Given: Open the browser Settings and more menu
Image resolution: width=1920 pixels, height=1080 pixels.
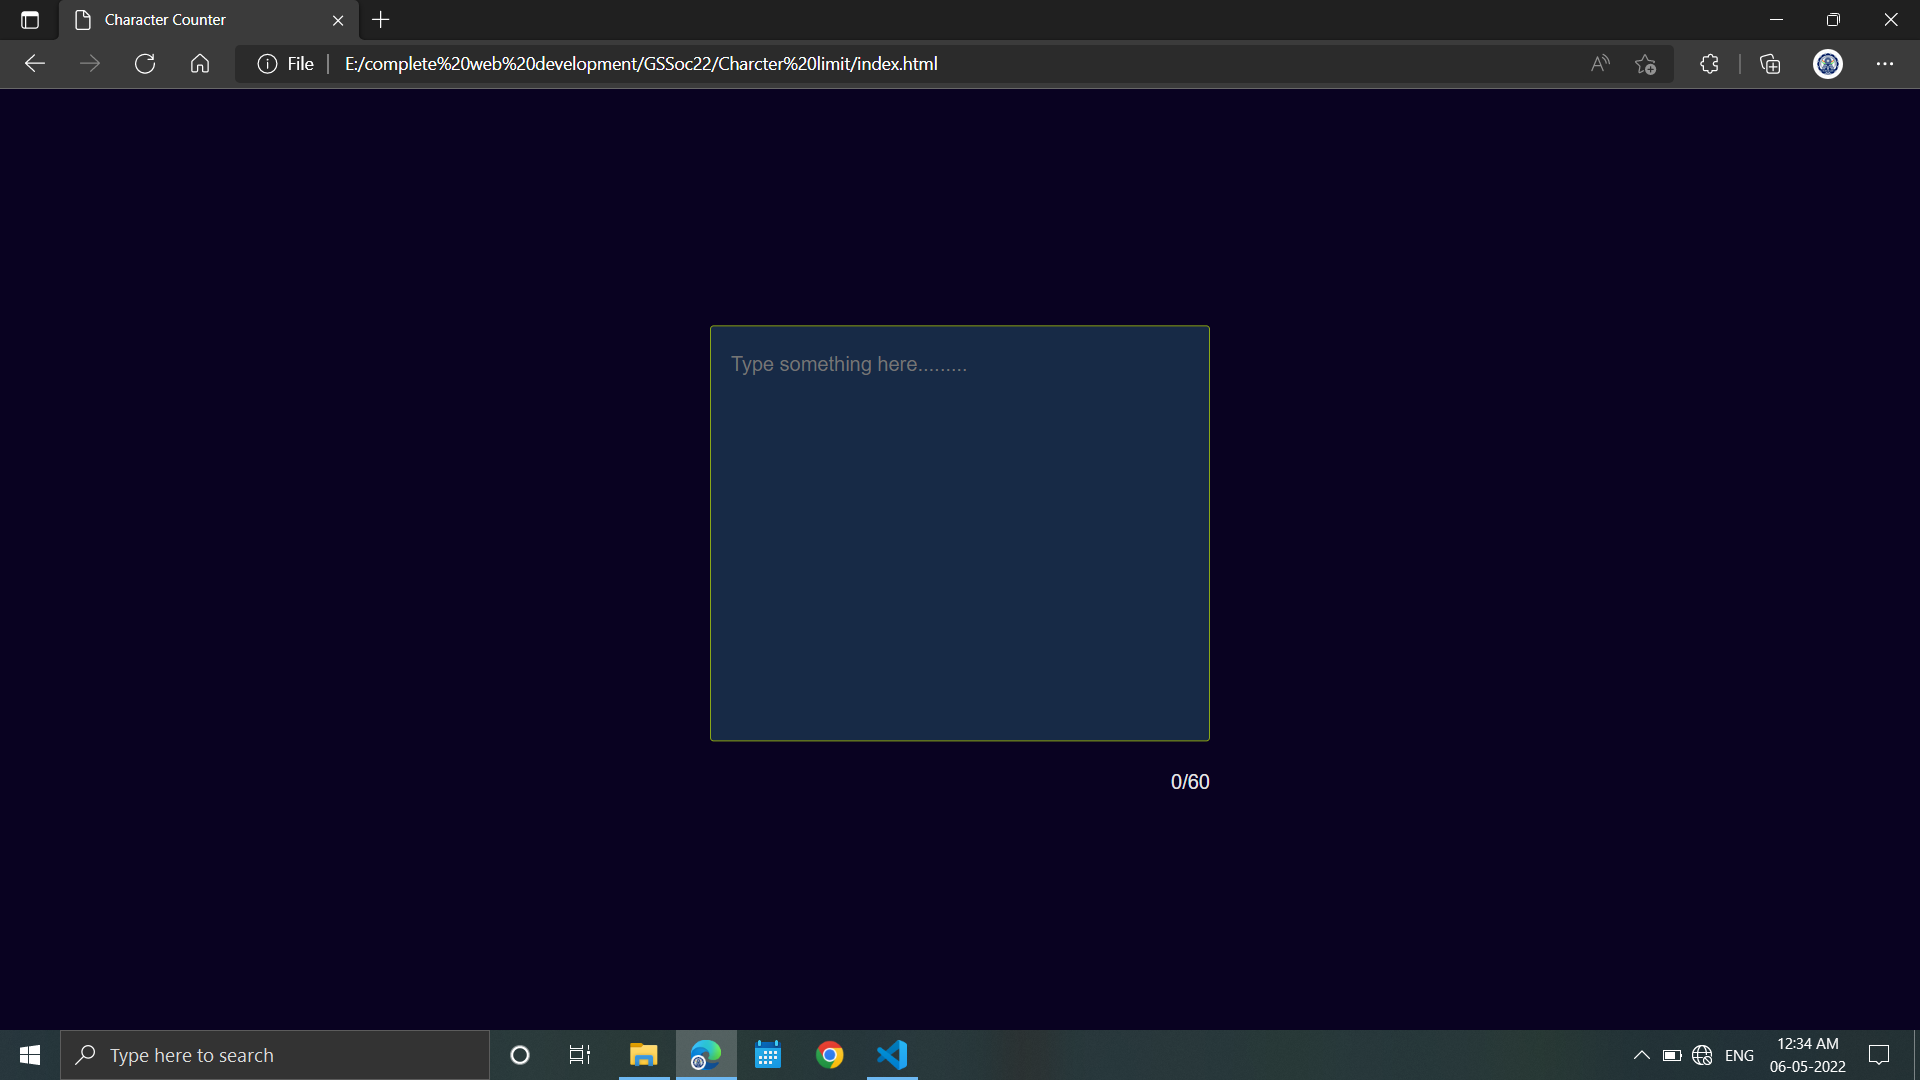Looking at the screenshot, I should tap(1886, 63).
